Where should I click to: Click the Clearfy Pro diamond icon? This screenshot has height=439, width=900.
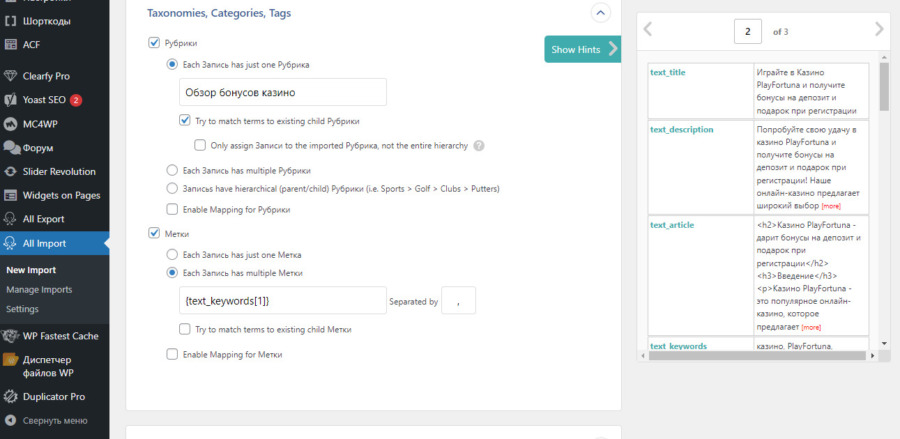pos(10,76)
